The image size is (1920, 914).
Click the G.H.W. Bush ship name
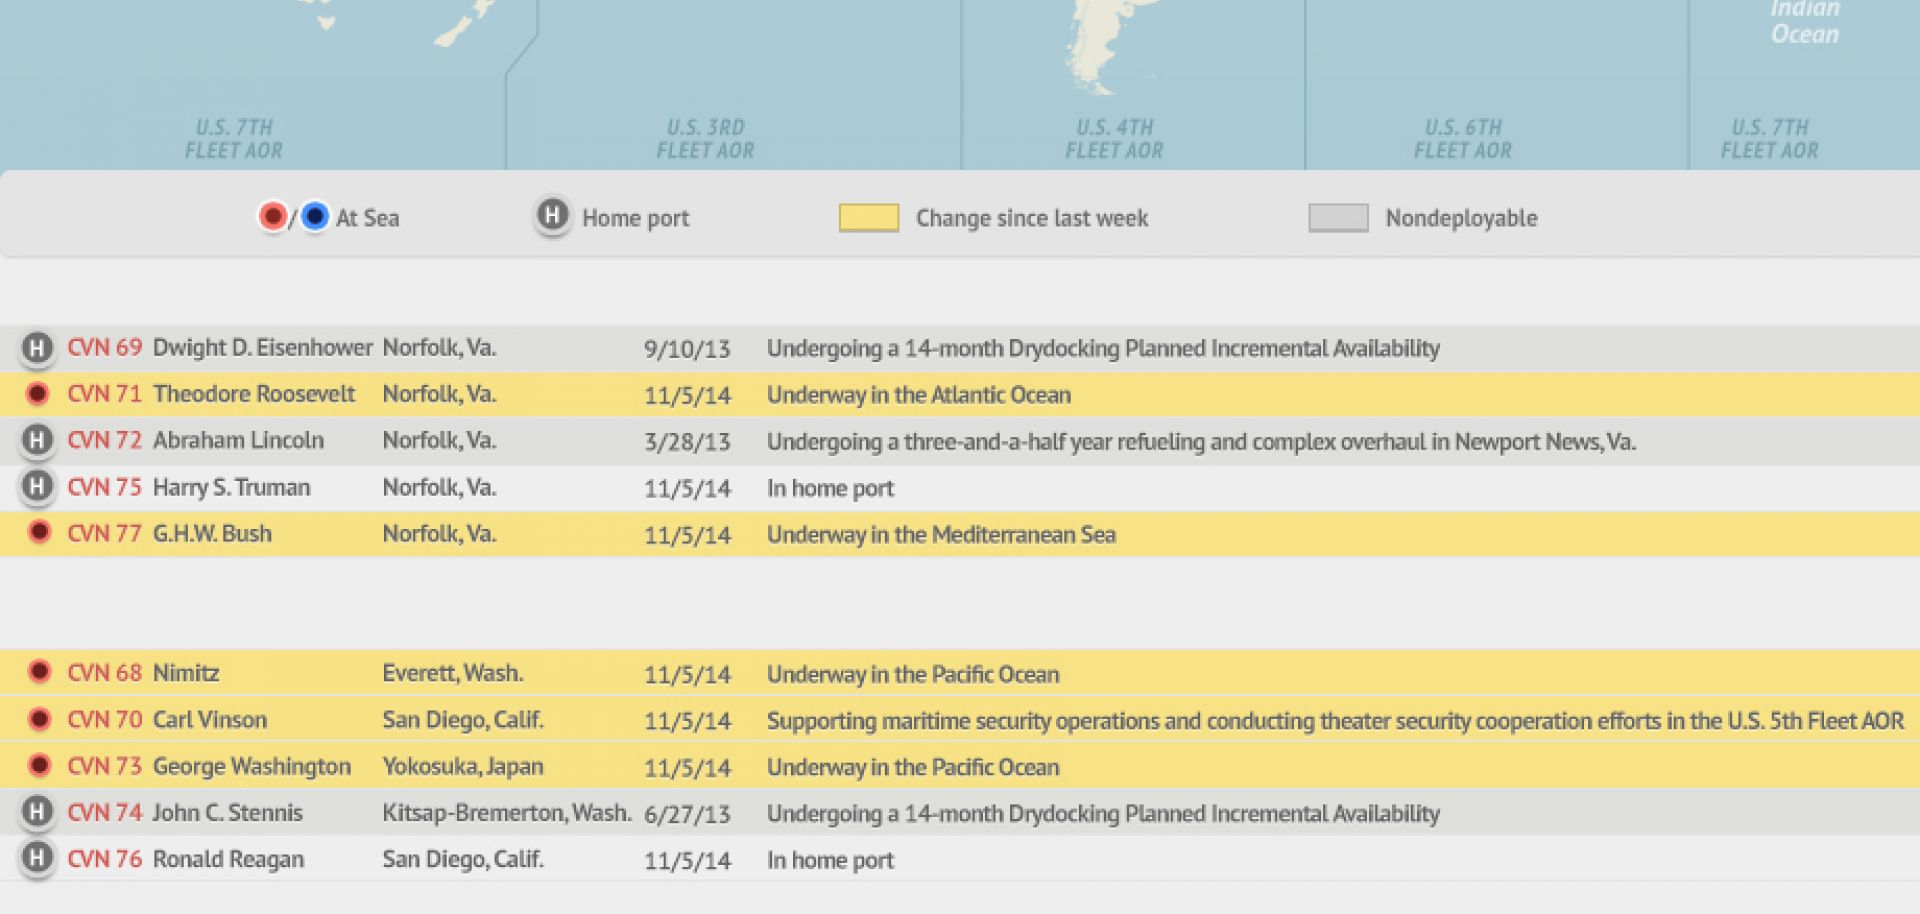point(212,534)
